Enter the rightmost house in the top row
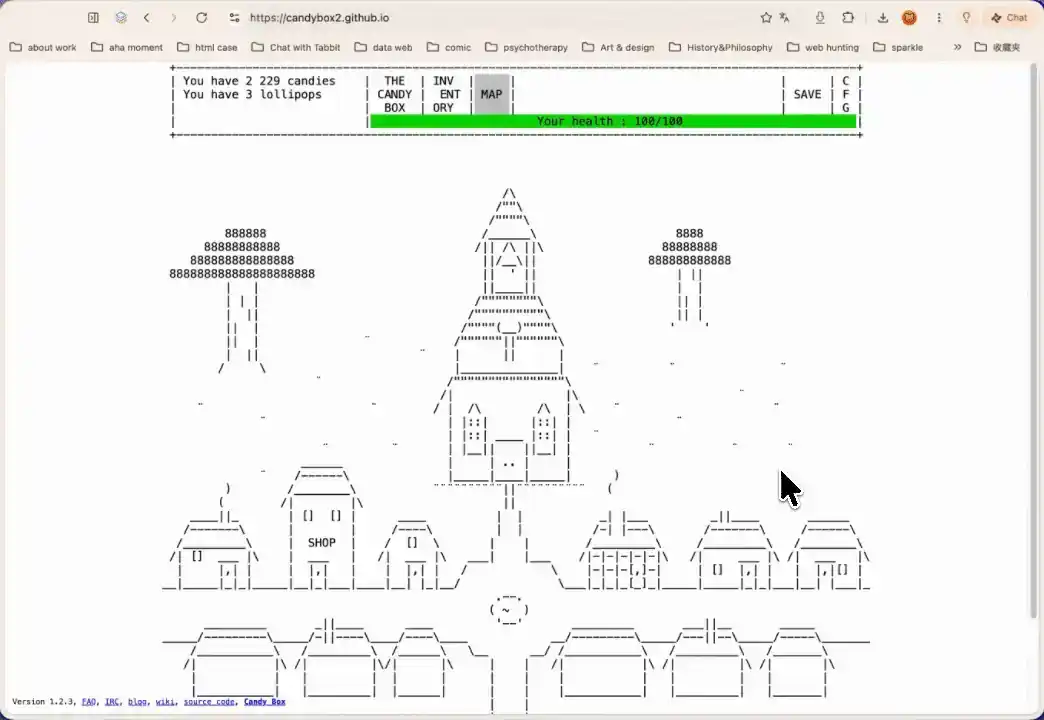Image resolution: width=1044 pixels, height=720 pixels. [x=829, y=553]
